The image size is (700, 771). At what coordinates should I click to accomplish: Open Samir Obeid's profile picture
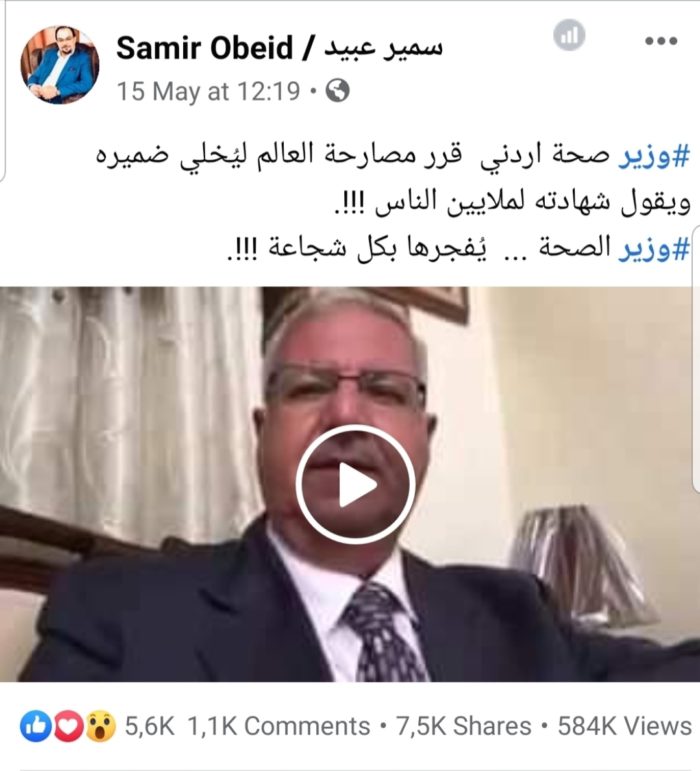tap(59, 64)
